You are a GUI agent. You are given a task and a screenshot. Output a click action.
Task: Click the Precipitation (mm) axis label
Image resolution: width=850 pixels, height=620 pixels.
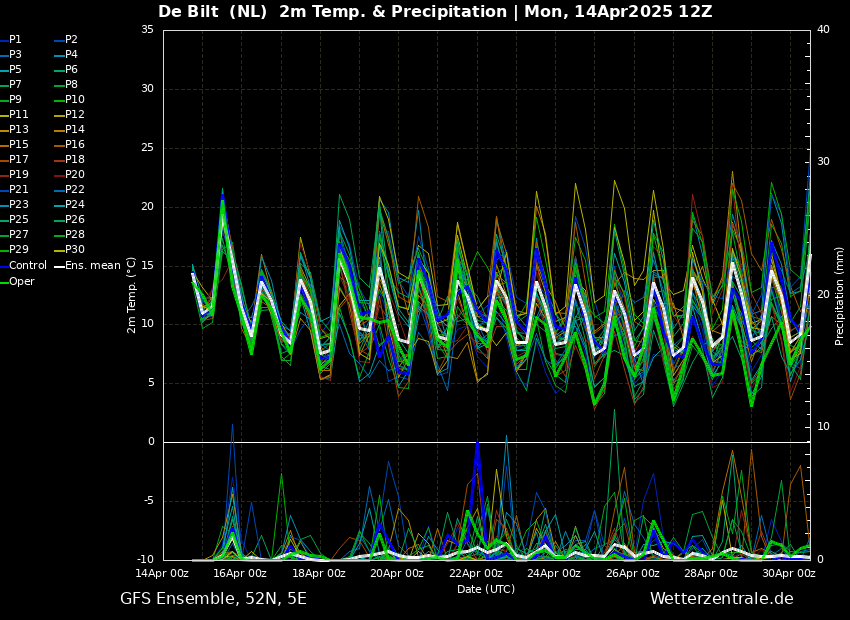[x=840, y=296]
